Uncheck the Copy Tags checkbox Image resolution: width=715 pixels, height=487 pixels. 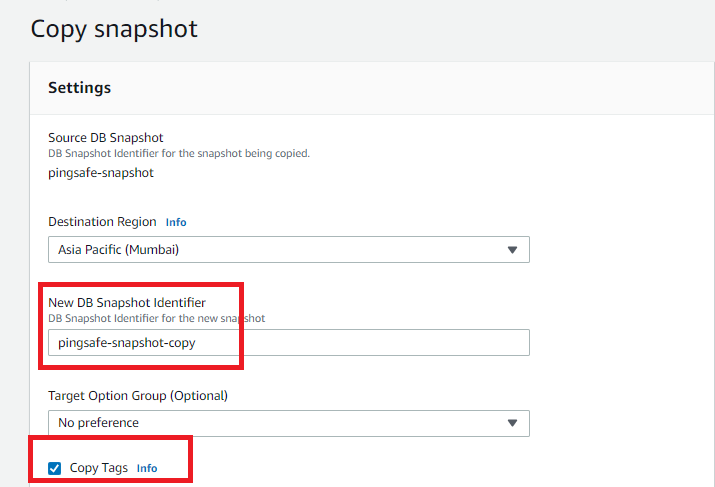click(54, 468)
